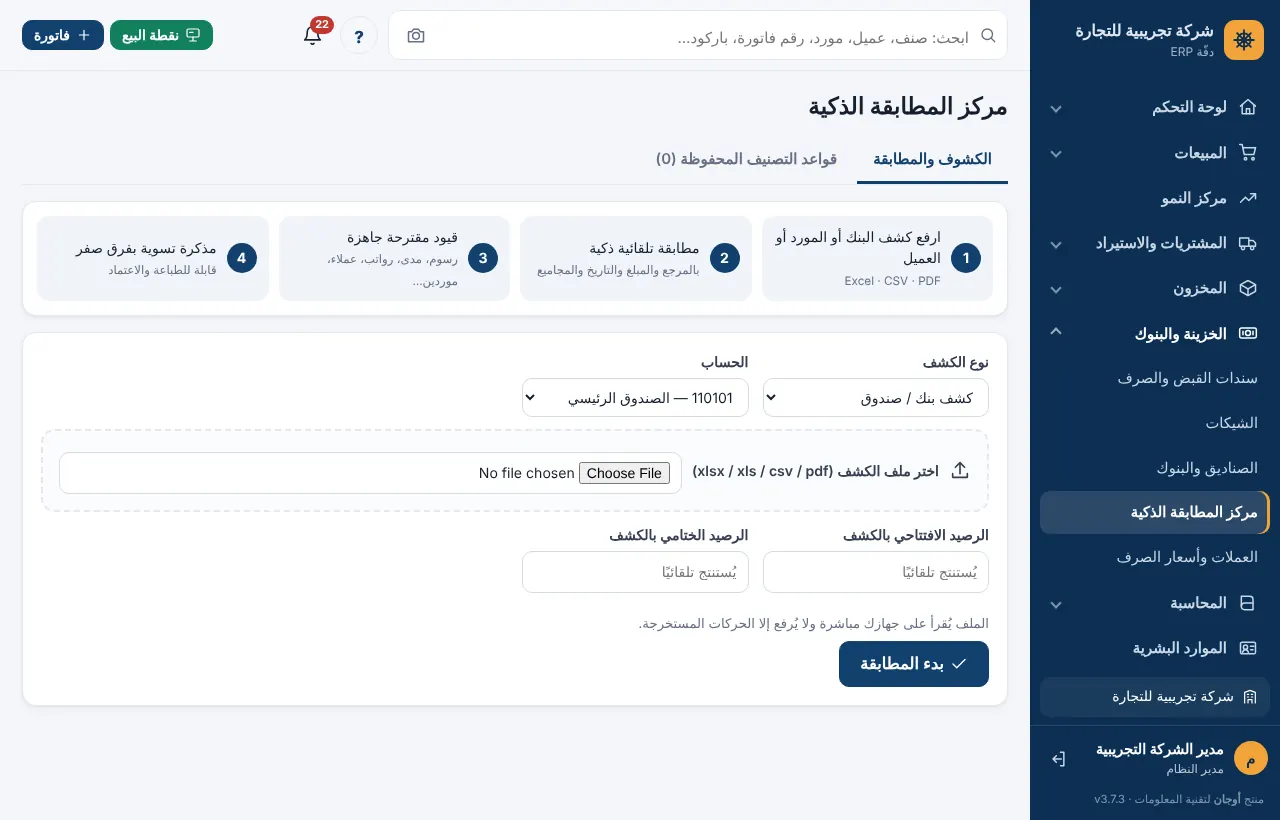
Task: Open نوع الكشف dropdown
Action: coord(876,397)
